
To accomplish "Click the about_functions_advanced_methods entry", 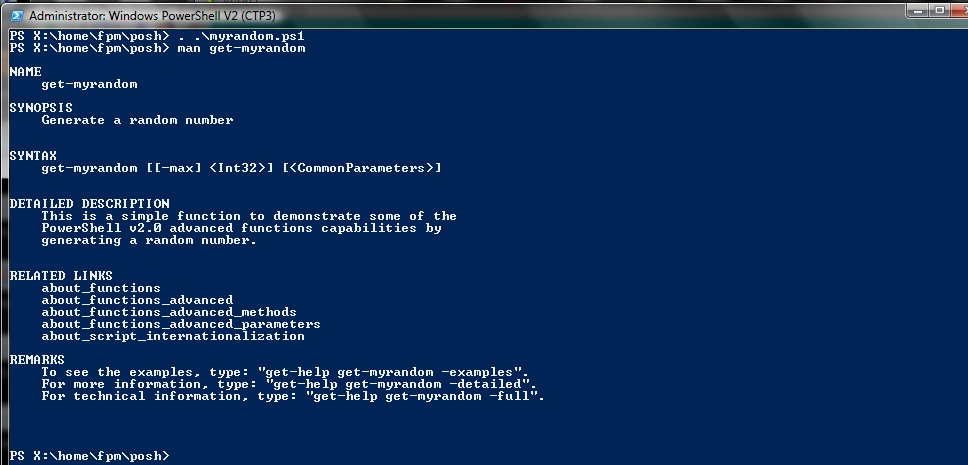I will (x=169, y=312).
